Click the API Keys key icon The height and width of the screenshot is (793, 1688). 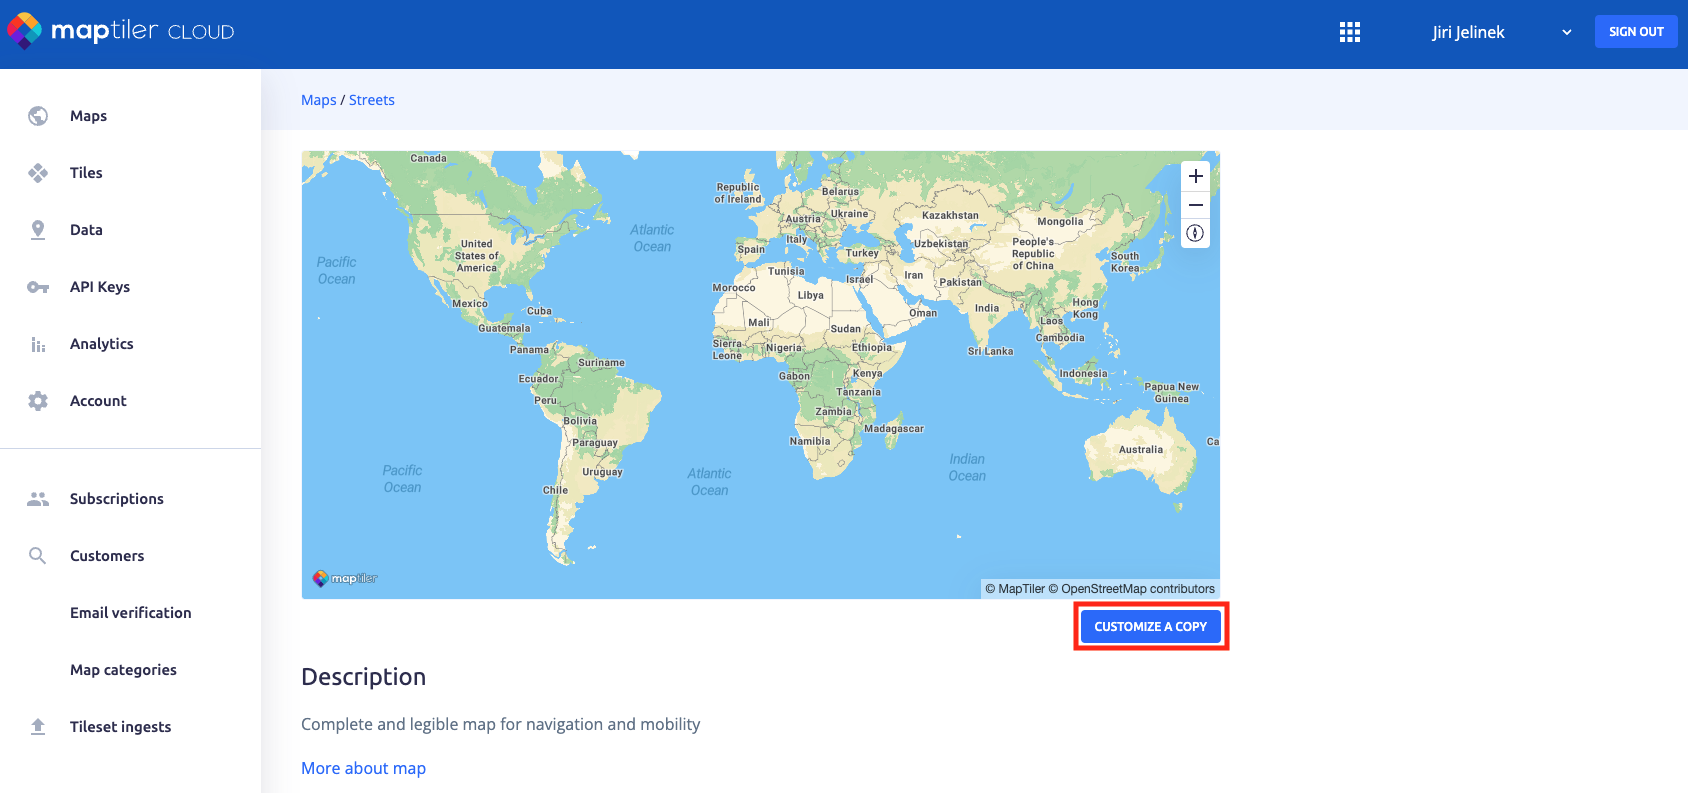(38, 287)
